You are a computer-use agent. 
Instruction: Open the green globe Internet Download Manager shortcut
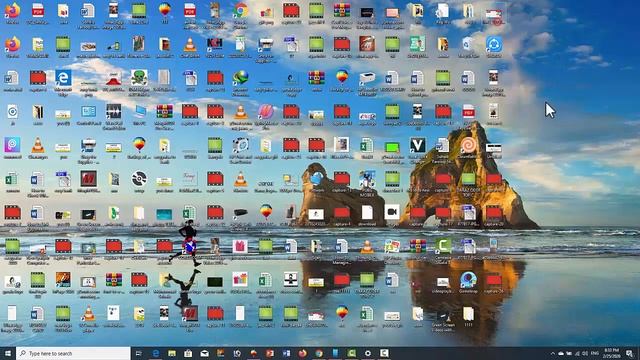pyautogui.click(x=240, y=78)
